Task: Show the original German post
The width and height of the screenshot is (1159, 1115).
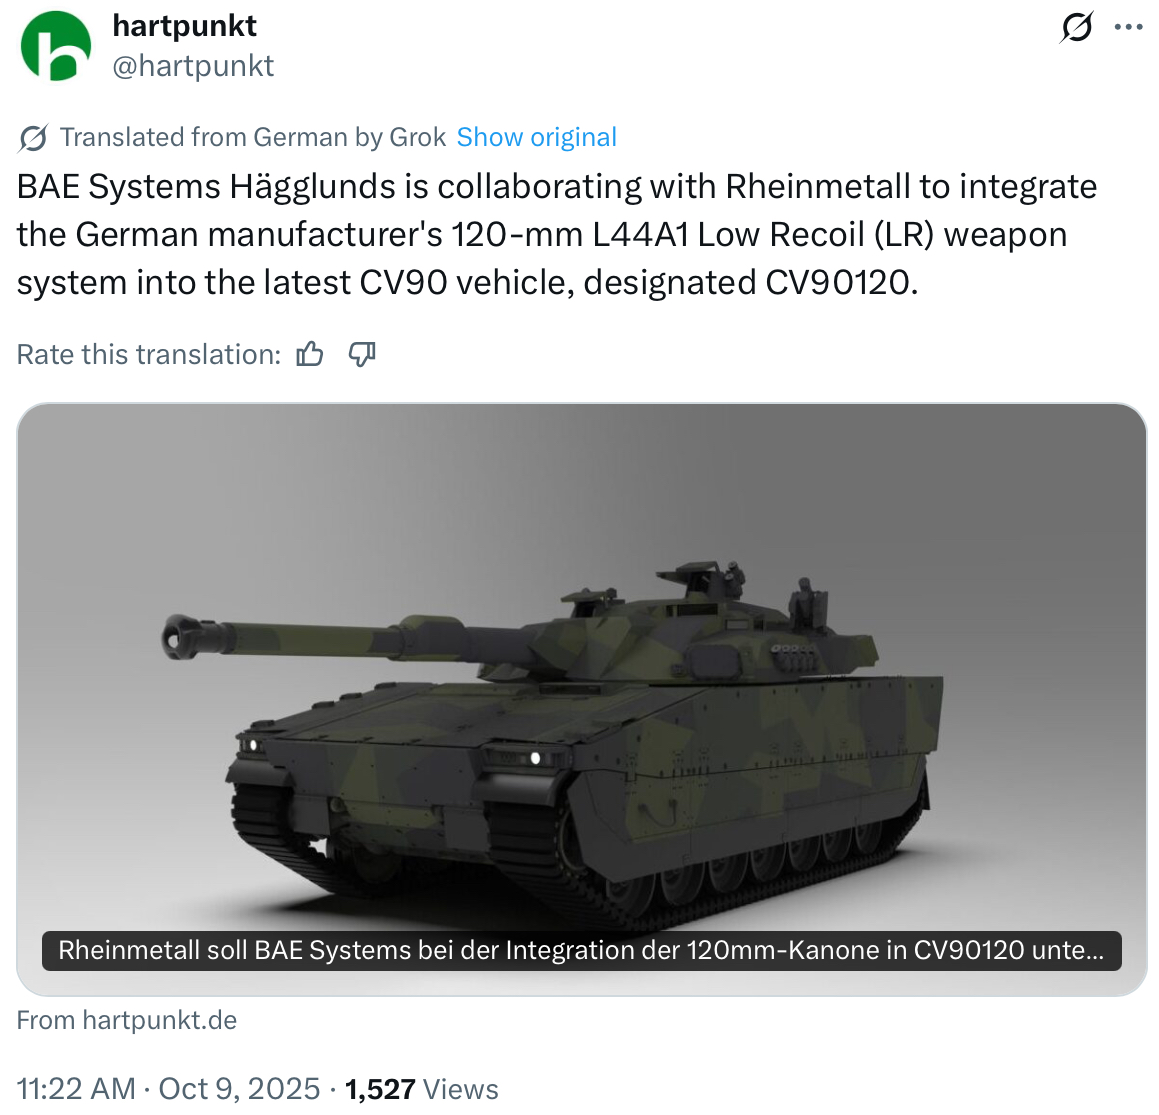Action: click(x=536, y=137)
